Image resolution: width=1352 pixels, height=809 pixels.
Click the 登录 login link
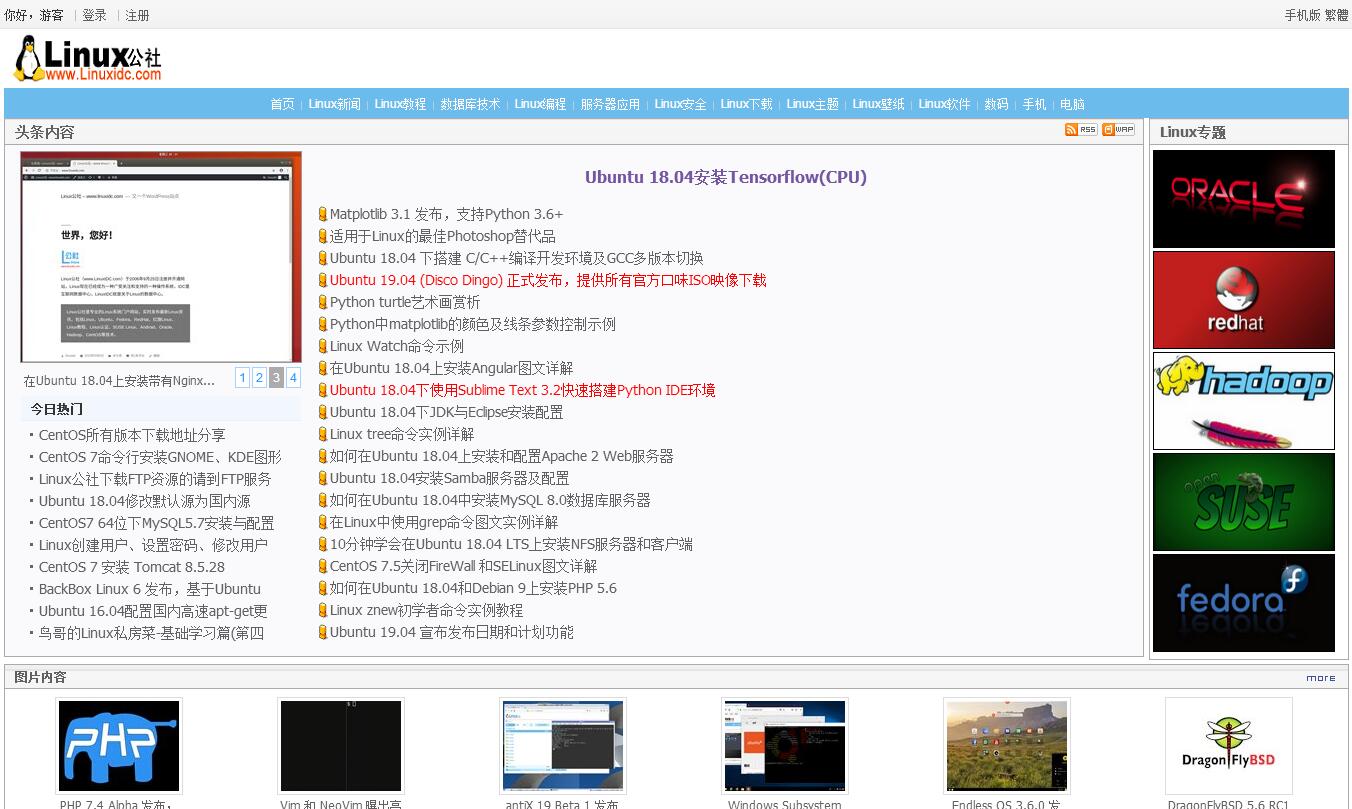click(x=94, y=15)
